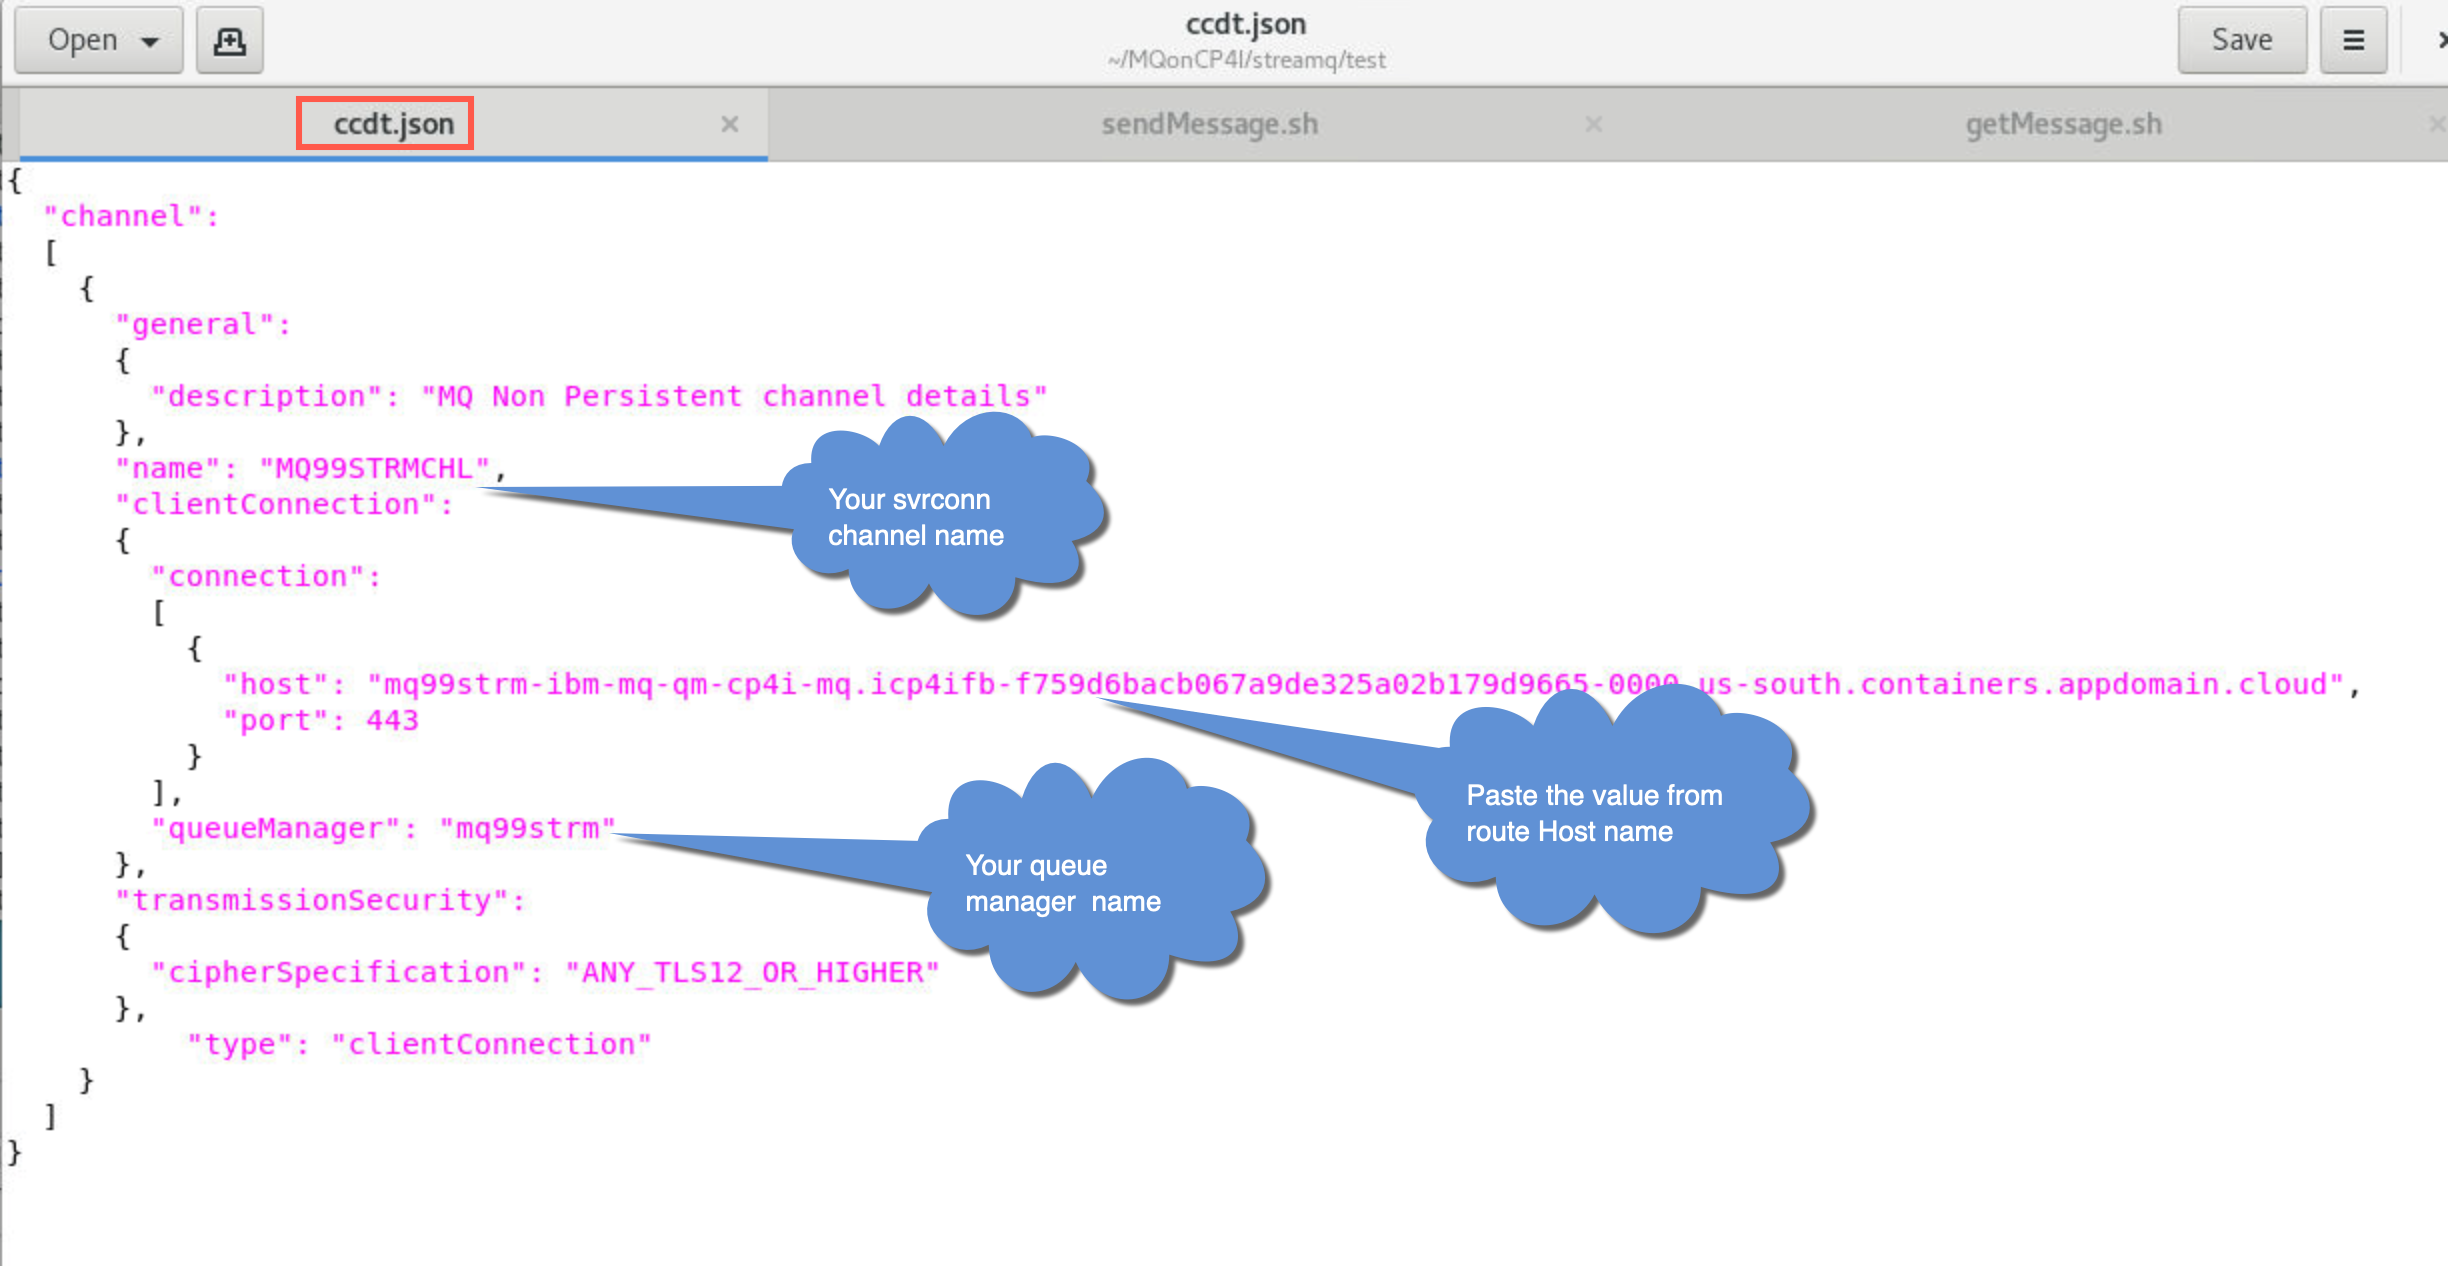Click the Save button
Viewport: 2448px width, 1266px height.
pyautogui.click(x=2241, y=40)
